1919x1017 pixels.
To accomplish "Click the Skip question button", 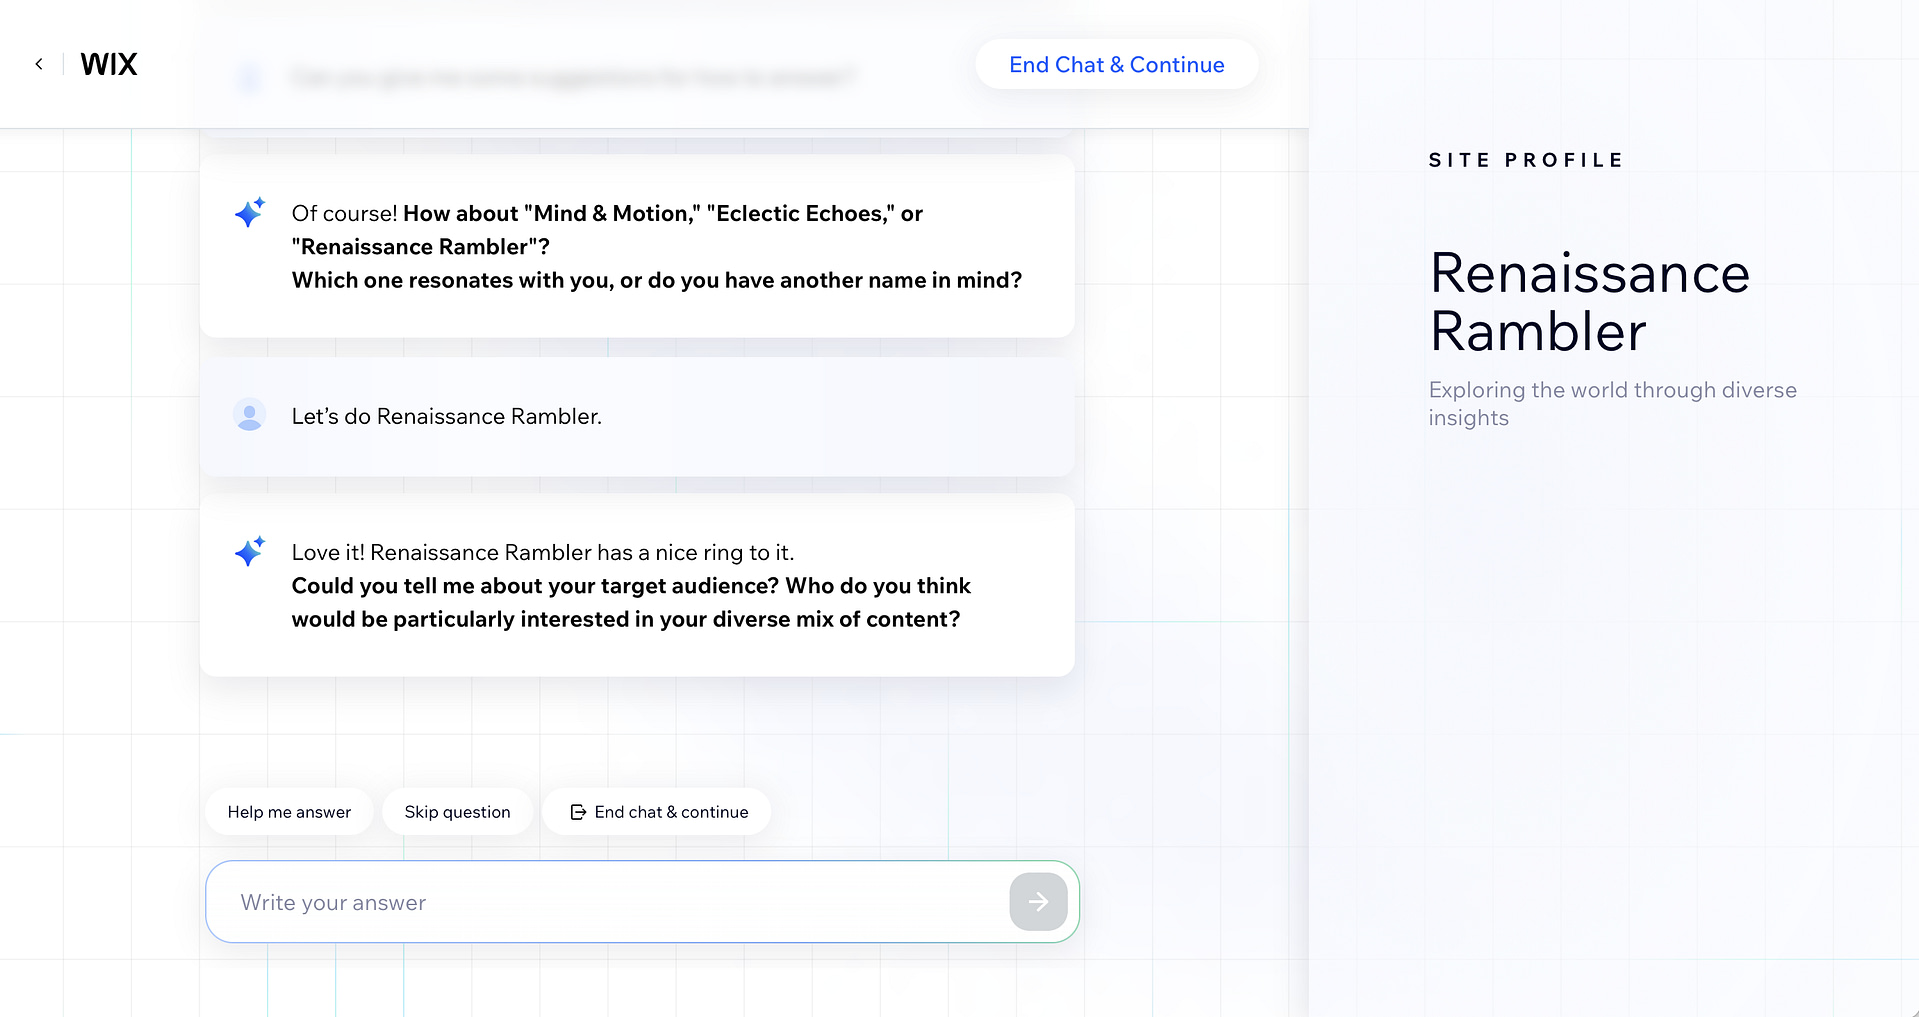I will pos(457,812).
